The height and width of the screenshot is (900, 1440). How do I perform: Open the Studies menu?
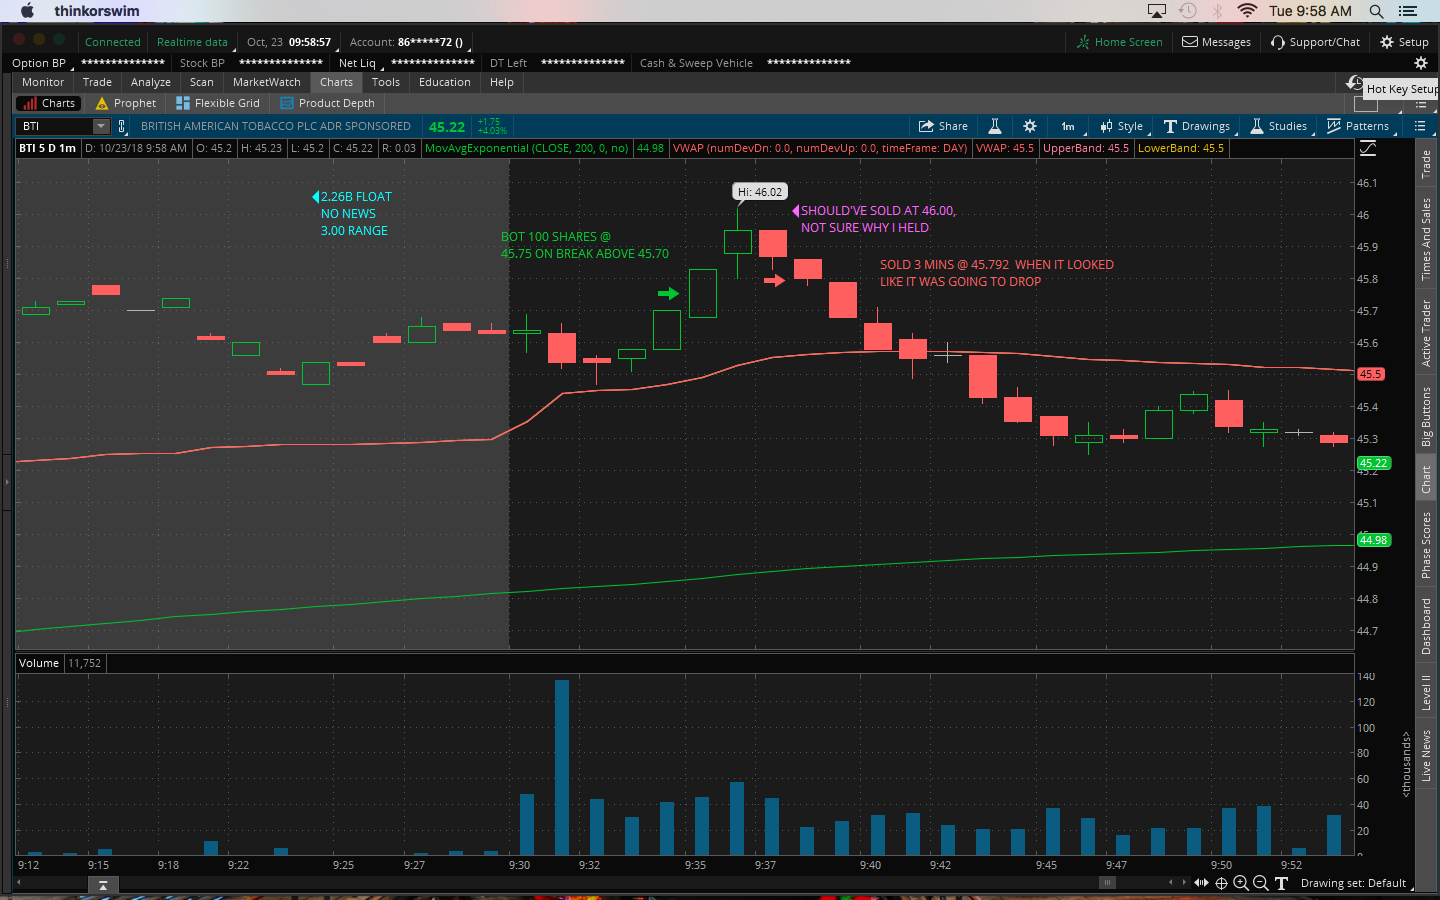[1278, 126]
